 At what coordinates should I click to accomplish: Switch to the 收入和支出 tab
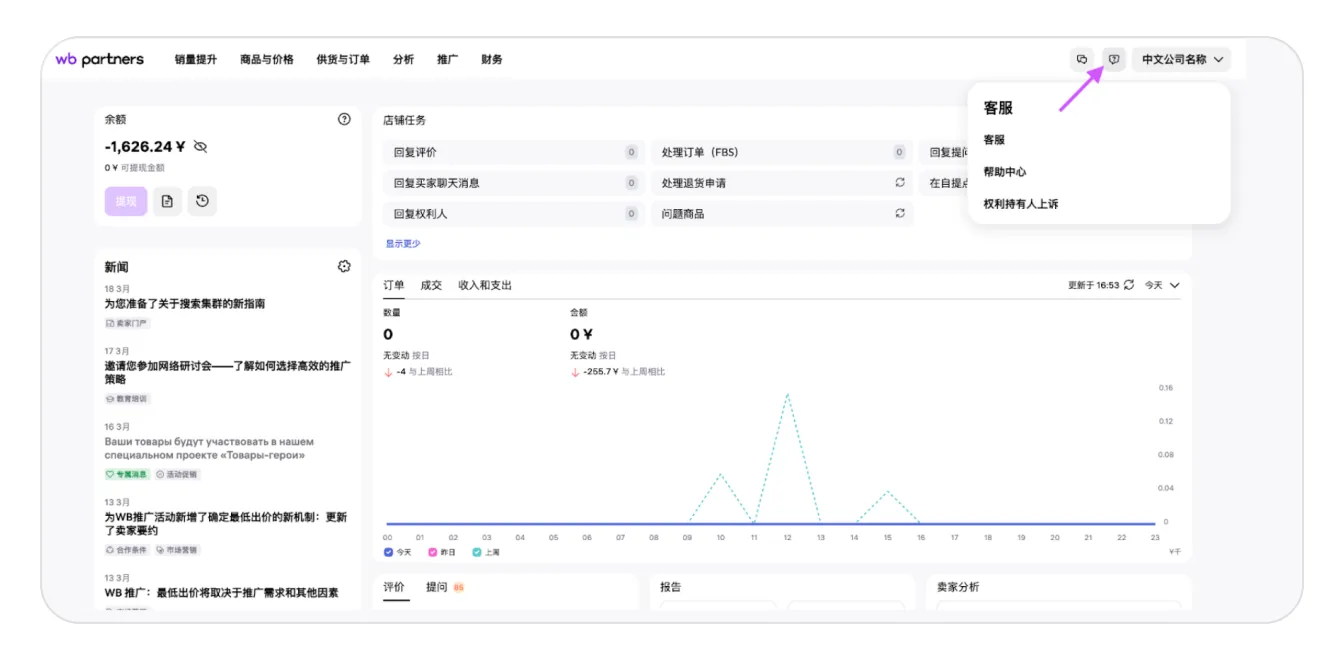pos(485,285)
